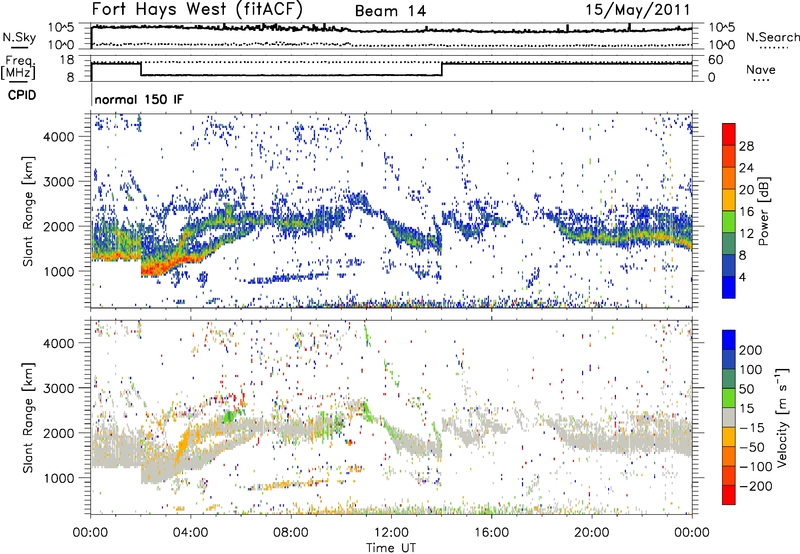This screenshot has height=554, width=800.
Task: Click the 'Freq. [MHz]' label
Action: [x=18, y=67]
